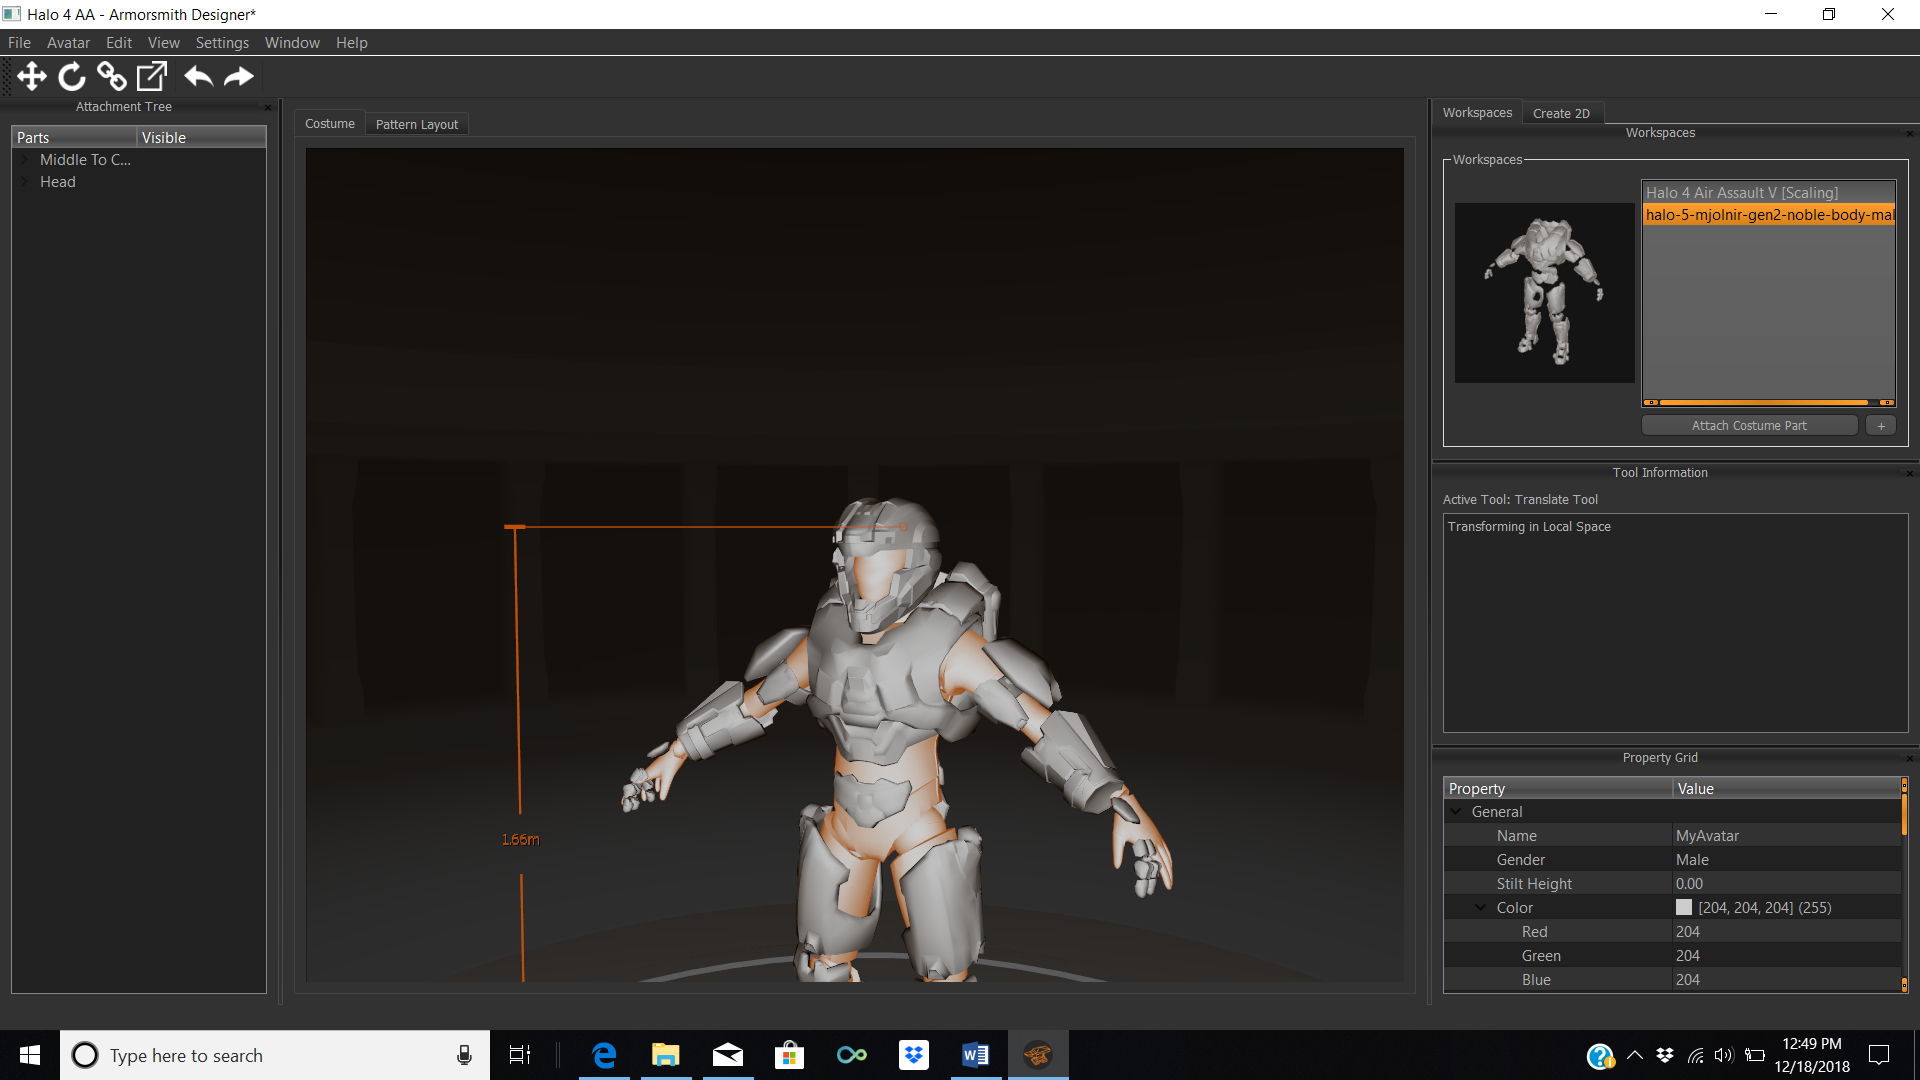
Task: Click the gray Color swatch
Action: pos(1684,908)
